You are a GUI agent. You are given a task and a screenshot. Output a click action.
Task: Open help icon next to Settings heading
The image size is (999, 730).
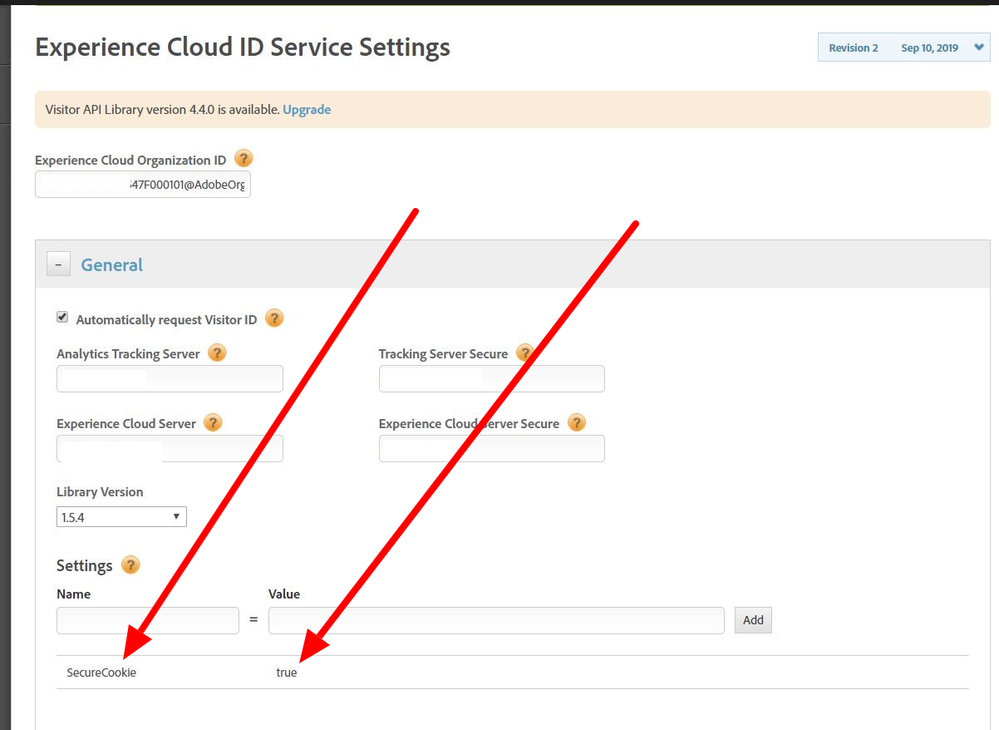pyautogui.click(x=130, y=565)
